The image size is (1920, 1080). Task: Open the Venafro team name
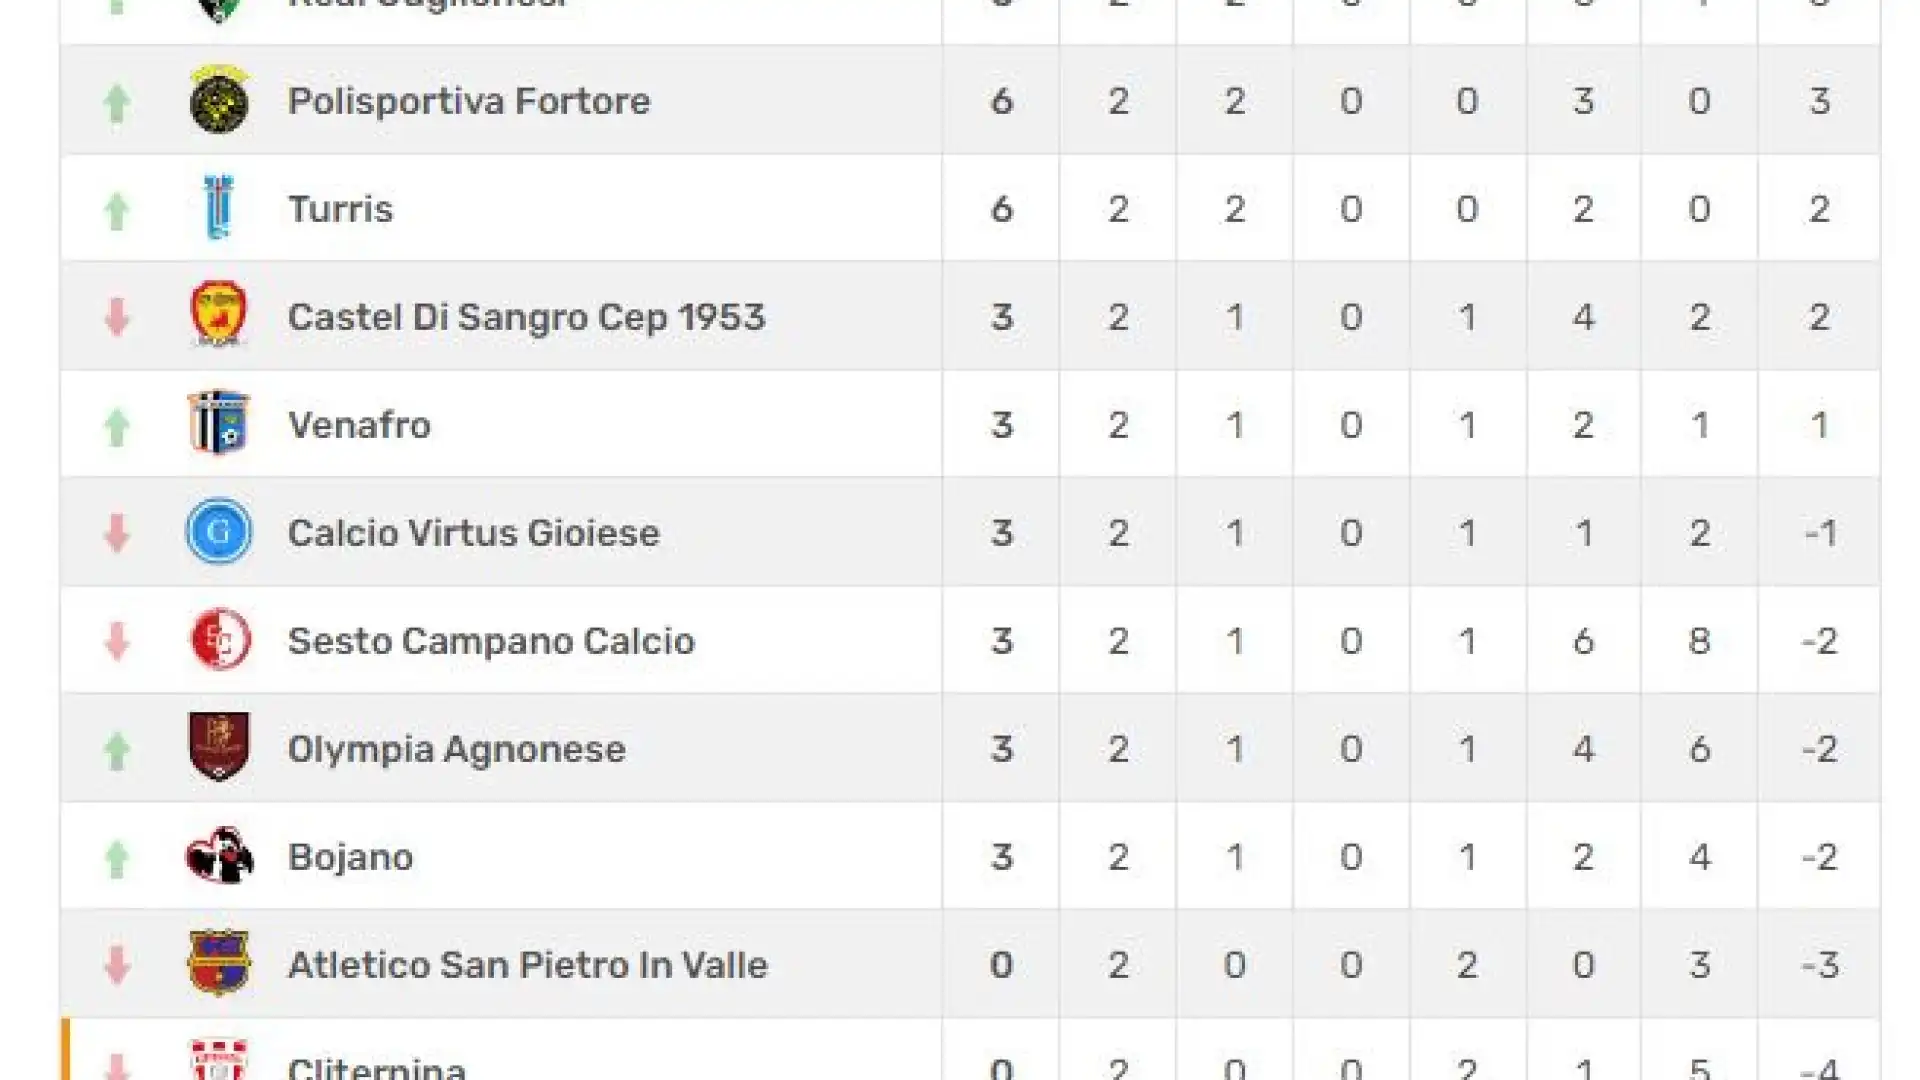click(360, 425)
